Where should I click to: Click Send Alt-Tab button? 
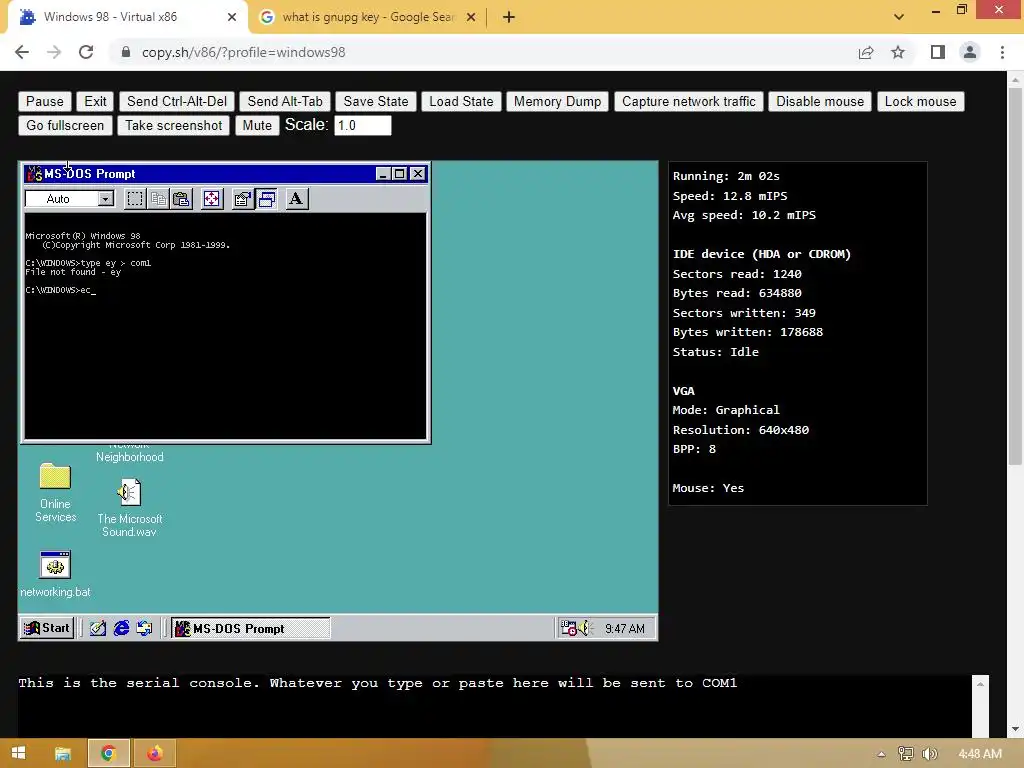(285, 101)
